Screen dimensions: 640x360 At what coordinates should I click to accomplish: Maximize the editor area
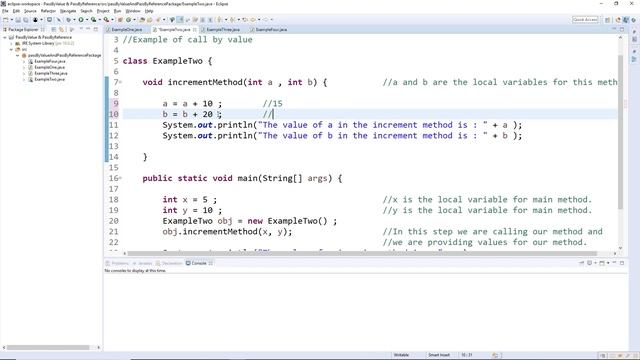pyautogui.click(x=622, y=29)
